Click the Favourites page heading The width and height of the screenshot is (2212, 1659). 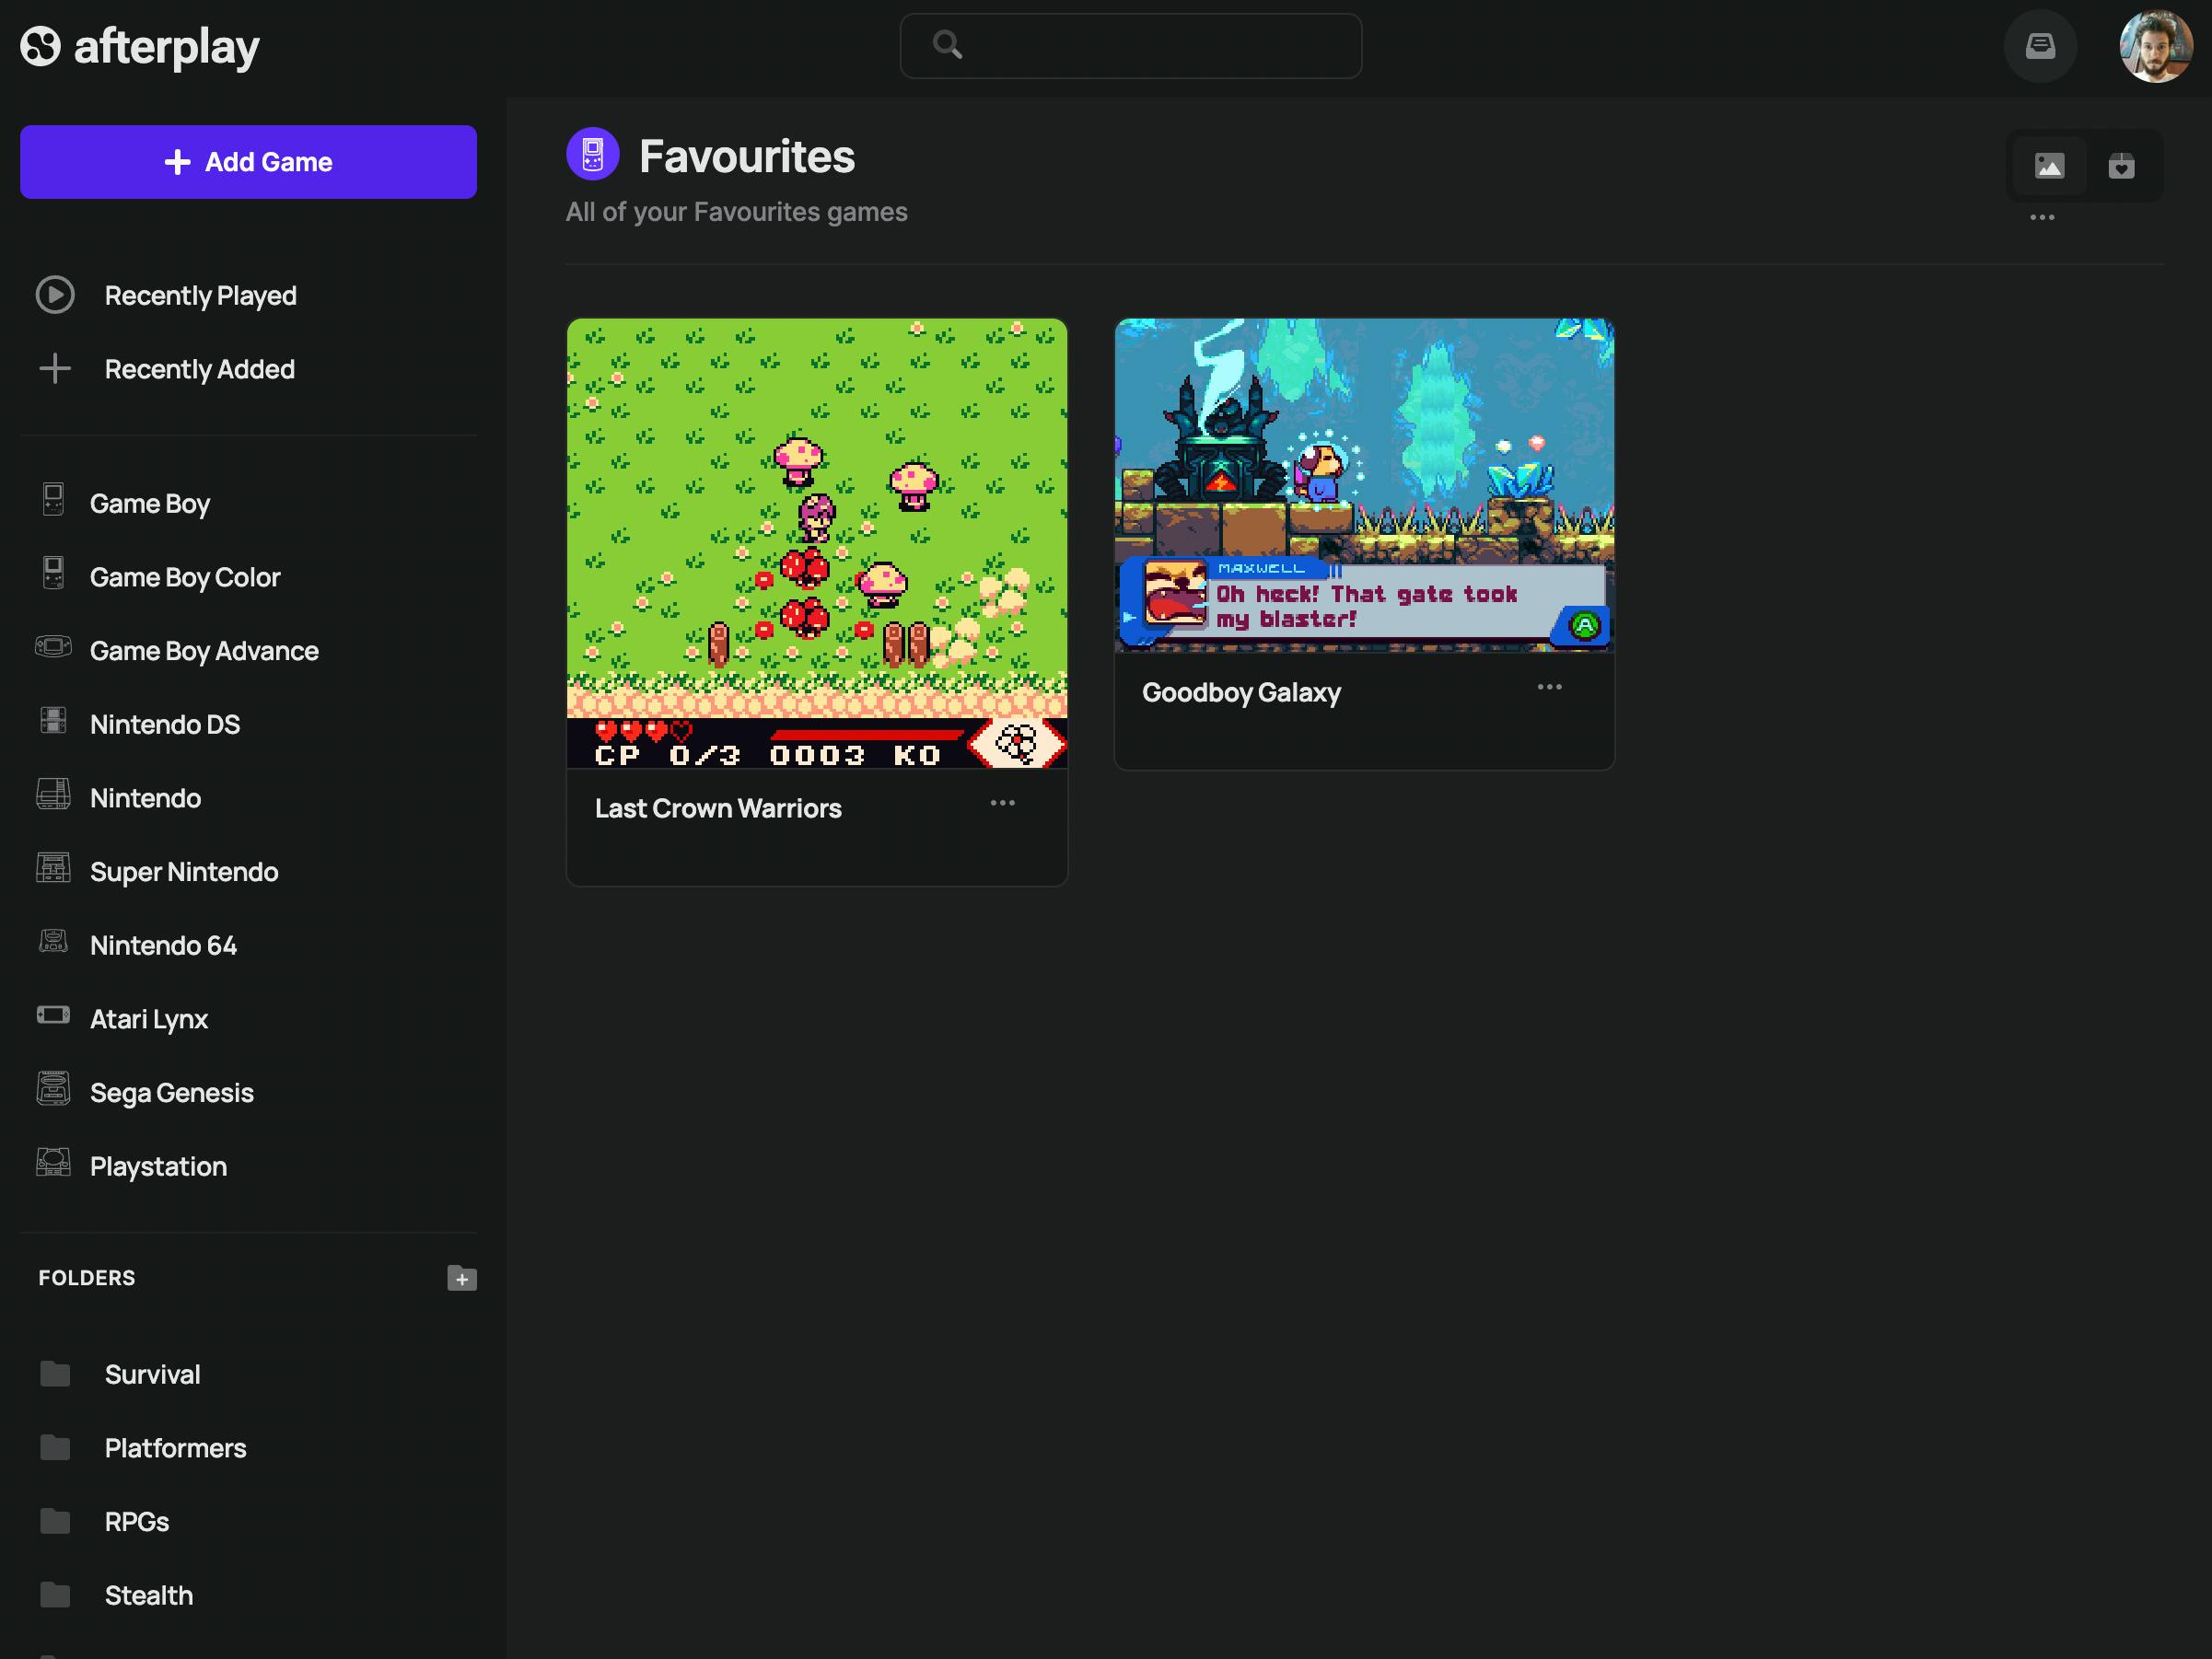pyautogui.click(x=747, y=156)
